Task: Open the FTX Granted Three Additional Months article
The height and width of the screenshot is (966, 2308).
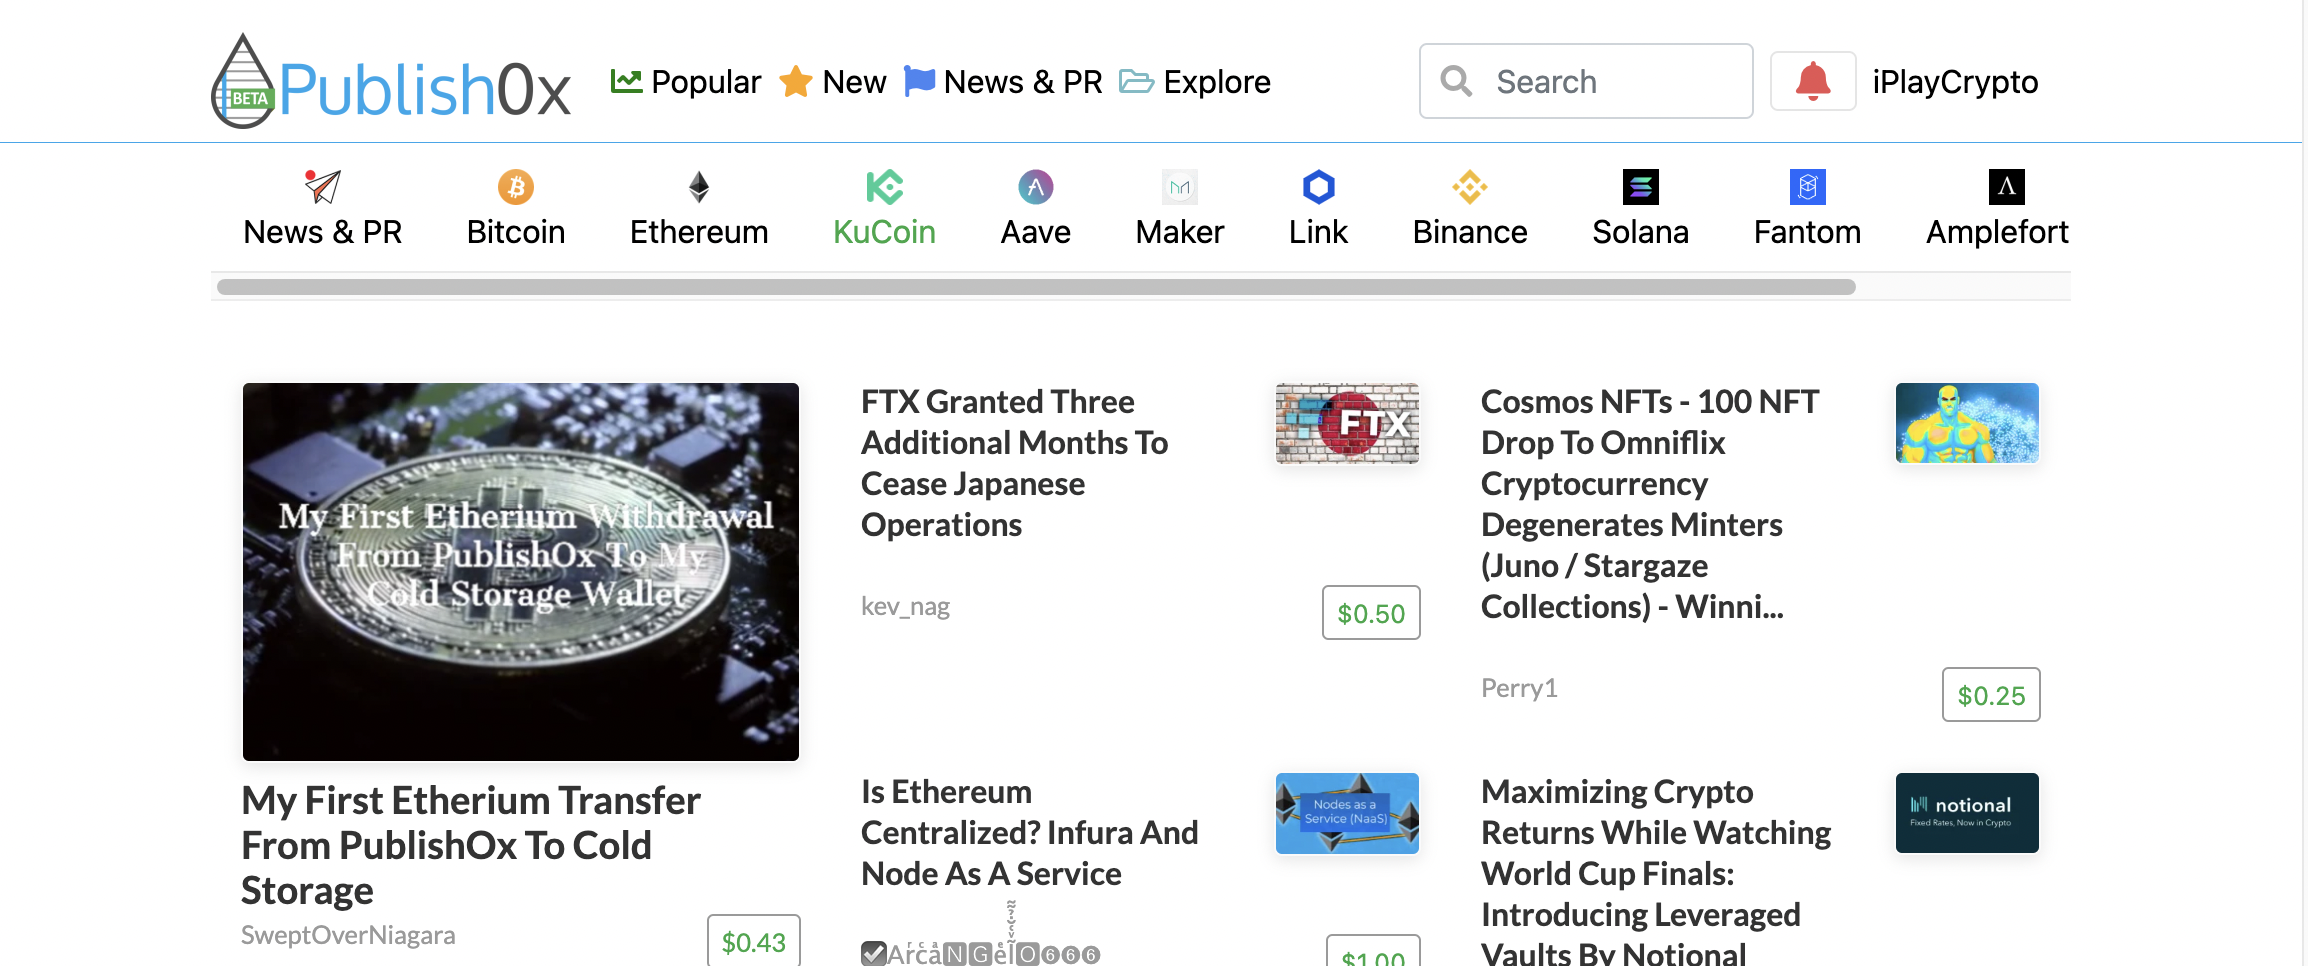Action: pos(1015,463)
